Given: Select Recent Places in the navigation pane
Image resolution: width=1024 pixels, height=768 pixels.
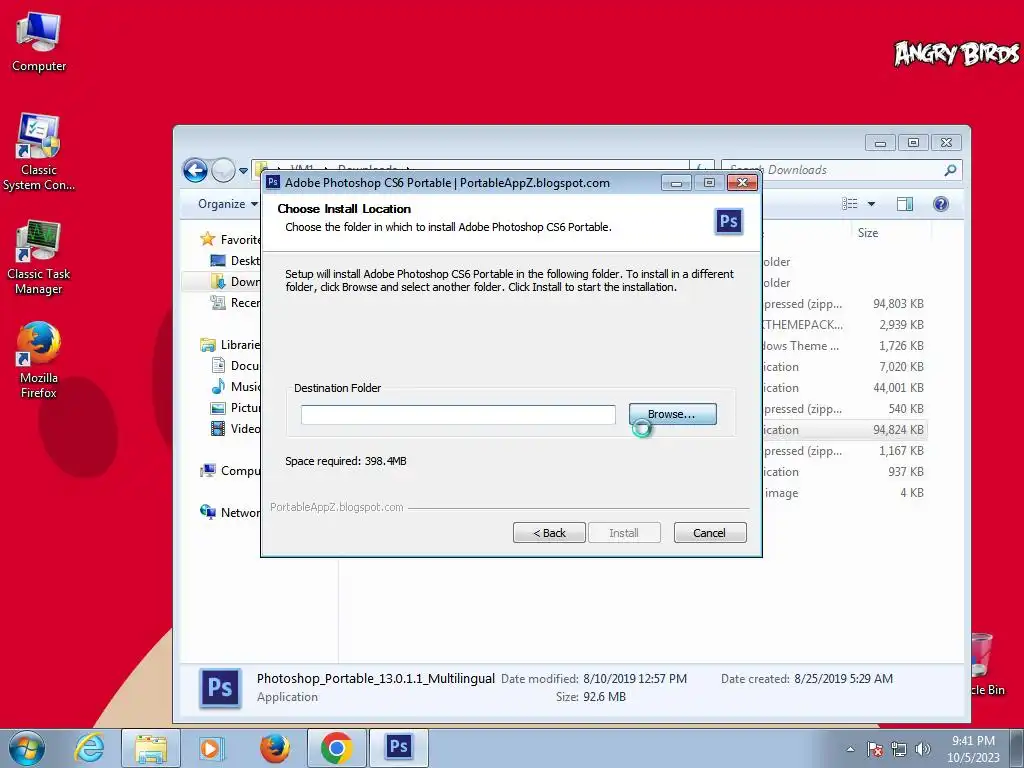Looking at the screenshot, I should pyautogui.click(x=235, y=302).
